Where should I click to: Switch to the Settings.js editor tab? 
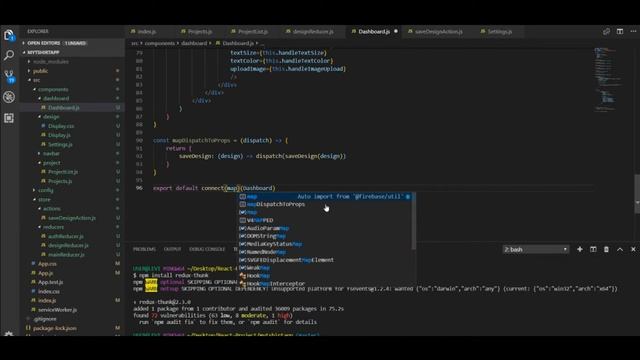click(x=499, y=31)
